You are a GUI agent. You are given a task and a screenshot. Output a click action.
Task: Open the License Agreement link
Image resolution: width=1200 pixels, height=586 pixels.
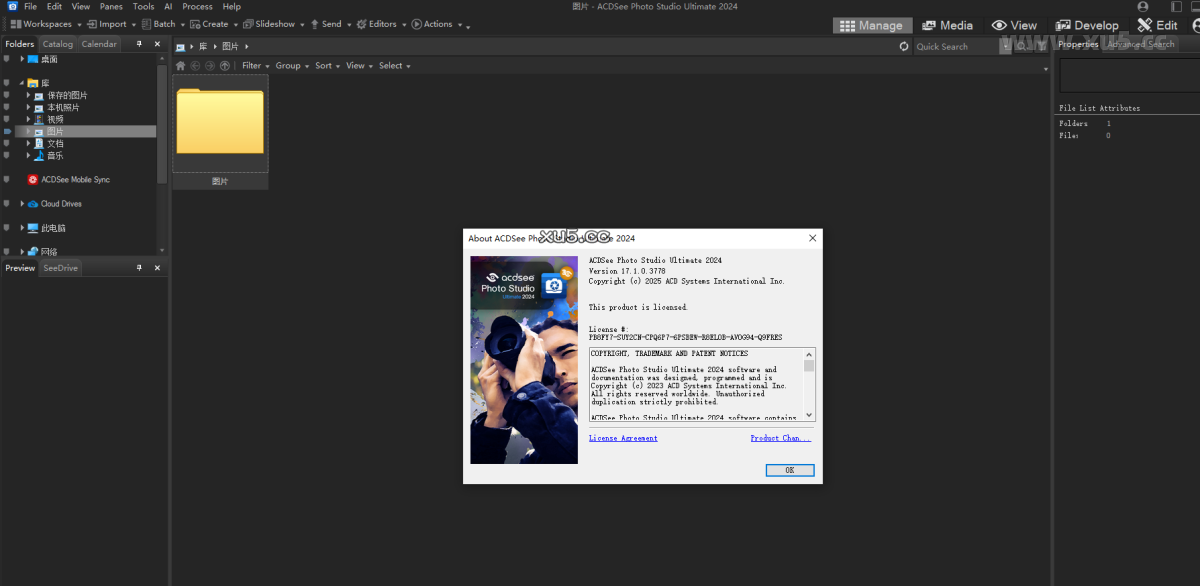[623, 438]
